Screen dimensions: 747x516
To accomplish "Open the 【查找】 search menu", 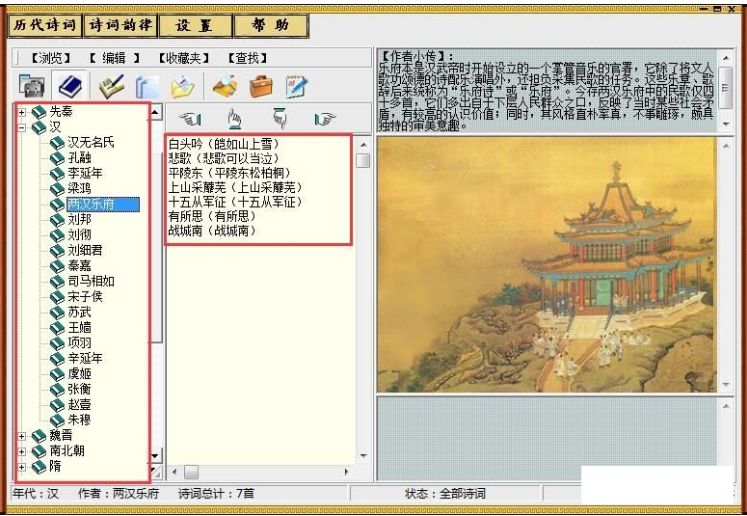I will 248,58.
